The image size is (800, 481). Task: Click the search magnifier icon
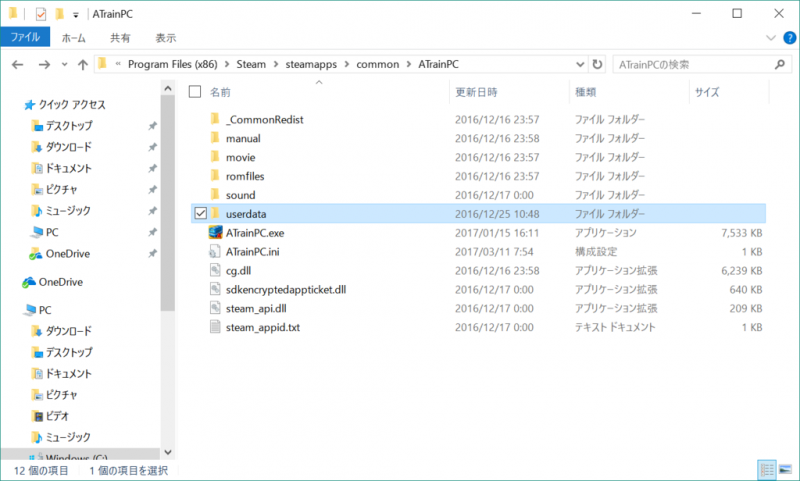[x=780, y=64]
